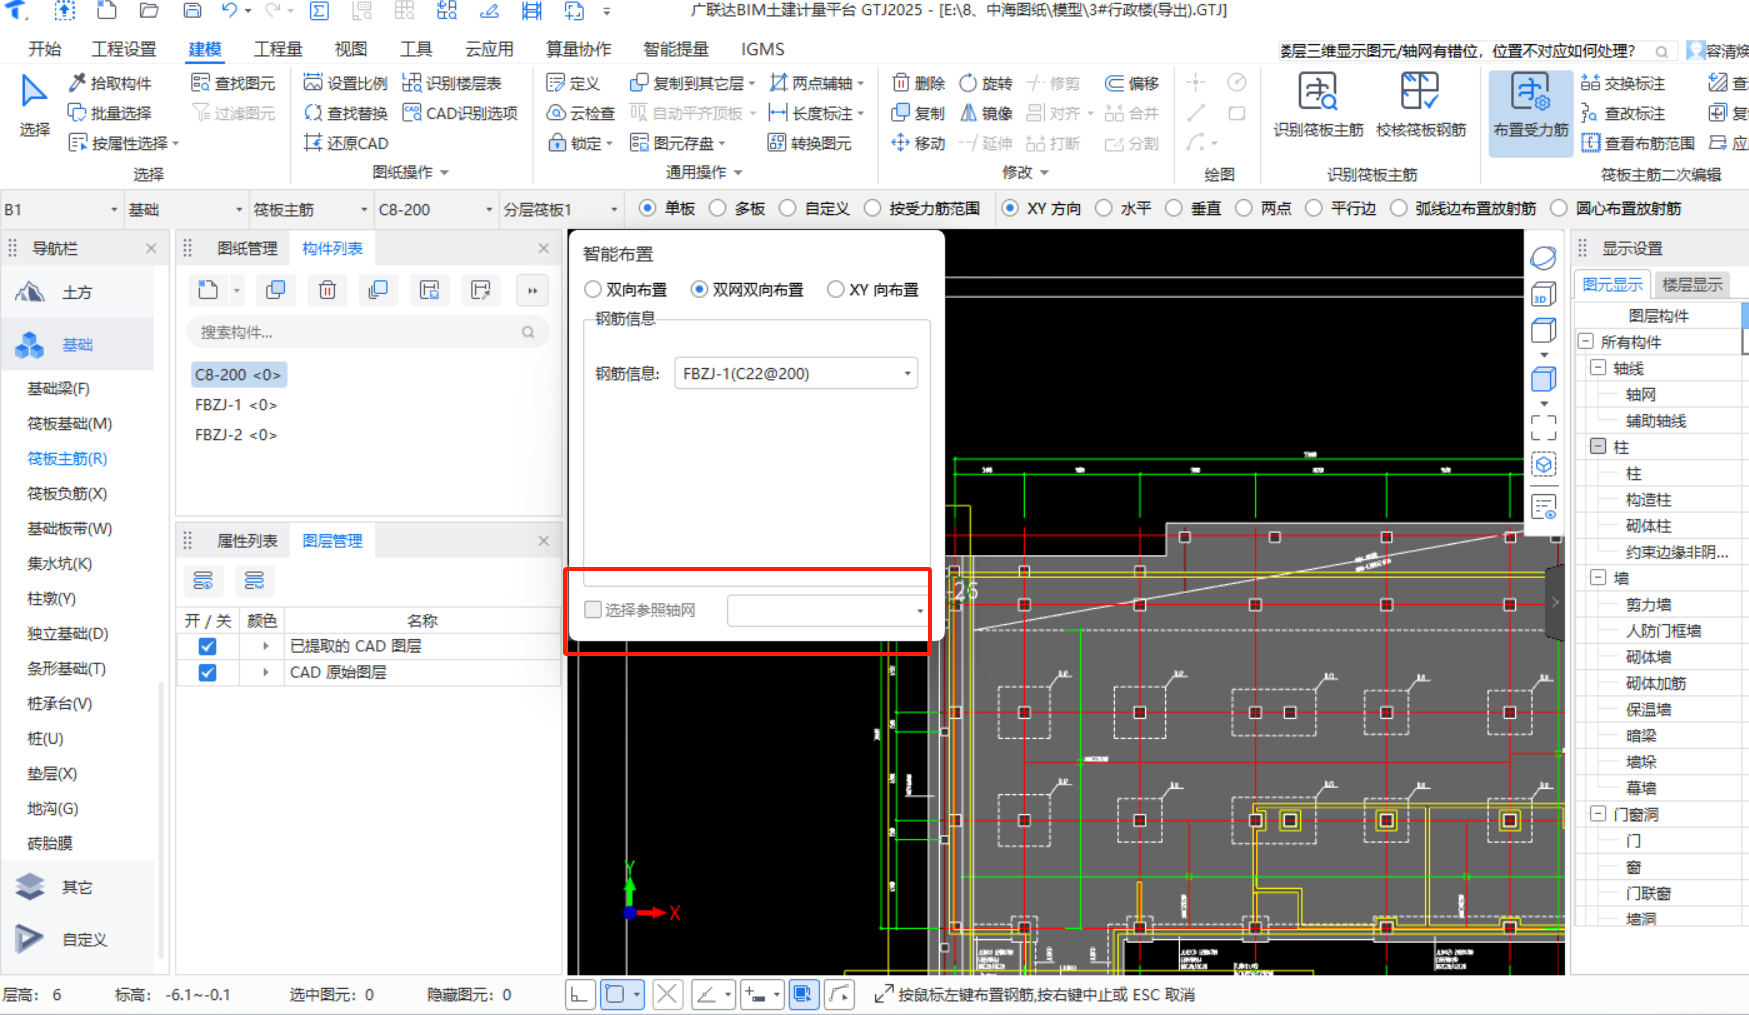Click the undo arrow in title bar
The image size is (1749, 1015).
230,11
